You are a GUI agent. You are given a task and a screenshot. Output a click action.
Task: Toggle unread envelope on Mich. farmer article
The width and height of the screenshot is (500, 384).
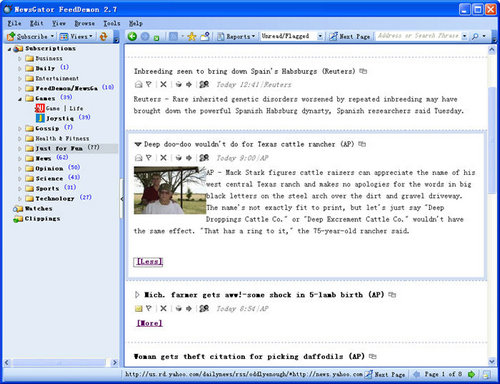pyautogui.click(x=138, y=309)
